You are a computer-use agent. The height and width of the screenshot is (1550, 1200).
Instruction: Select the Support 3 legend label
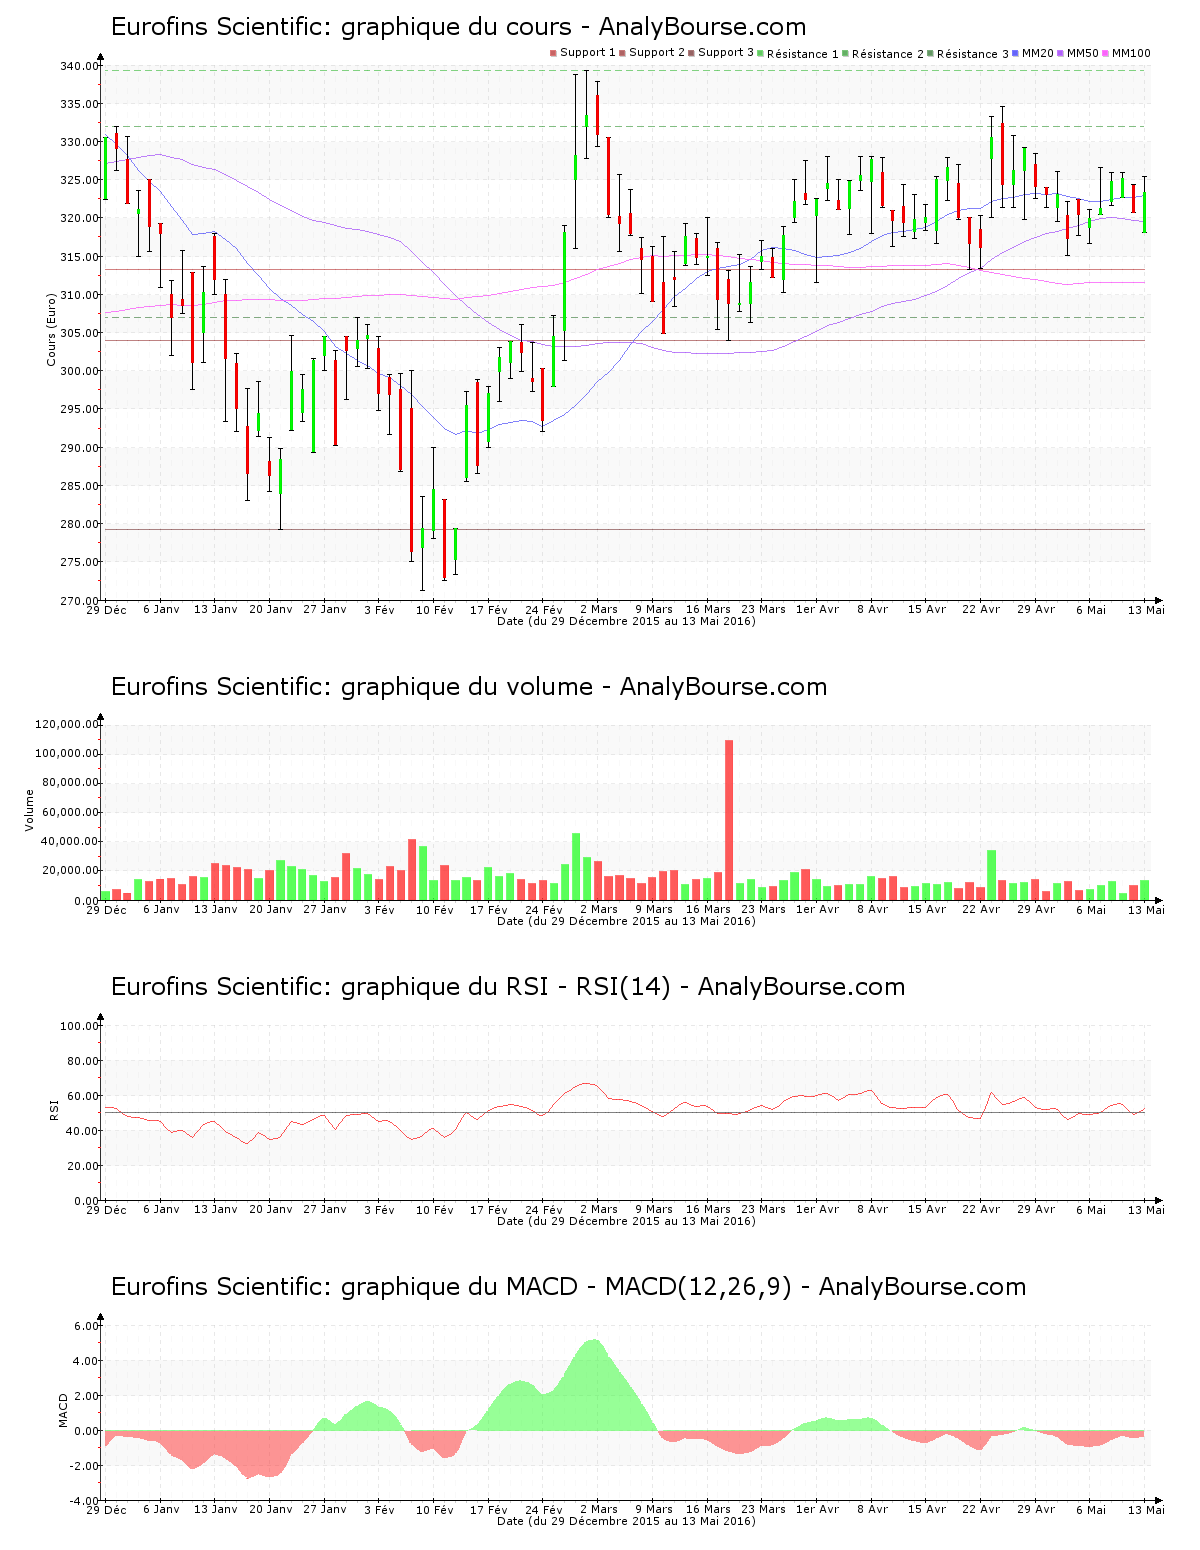(x=726, y=53)
